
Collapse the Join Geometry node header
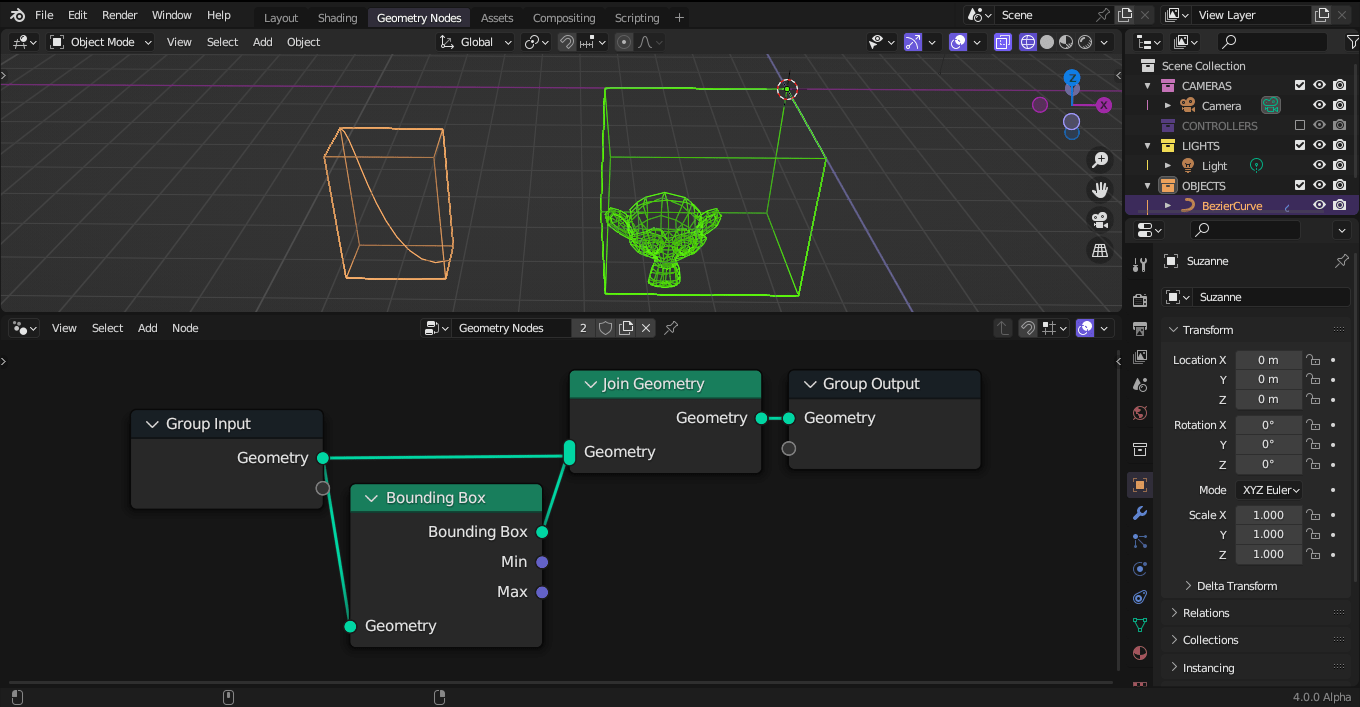pos(590,383)
